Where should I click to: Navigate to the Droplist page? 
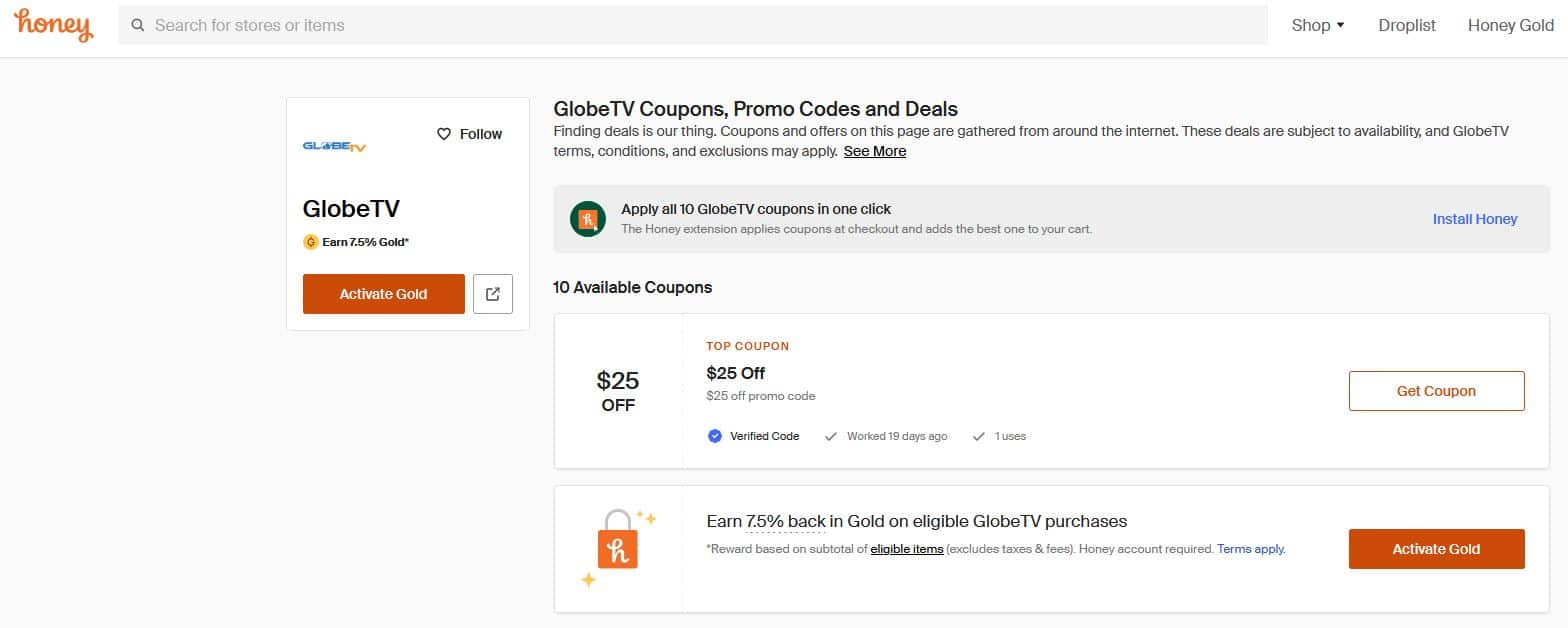pyautogui.click(x=1406, y=25)
